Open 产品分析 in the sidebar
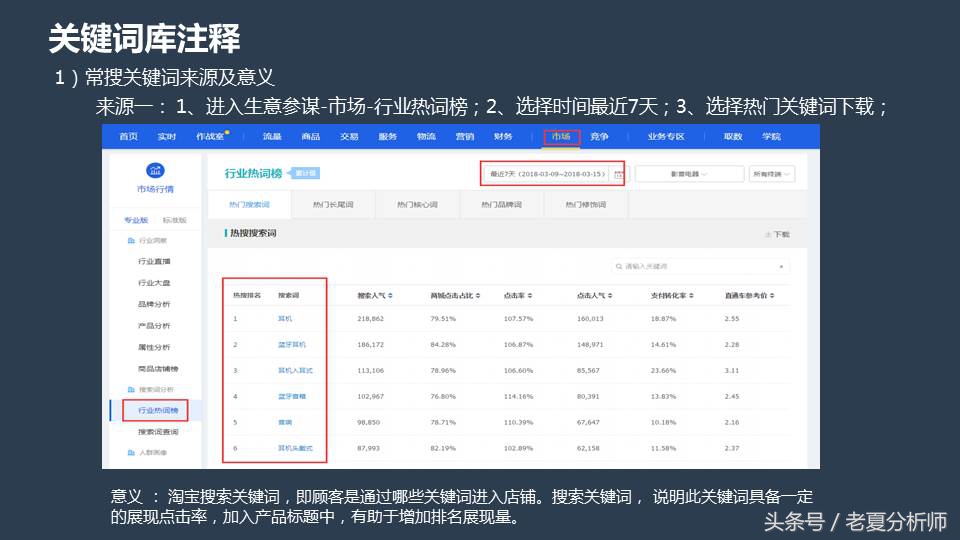Image resolution: width=960 pixels, height=540 pixels. [154, 326]
